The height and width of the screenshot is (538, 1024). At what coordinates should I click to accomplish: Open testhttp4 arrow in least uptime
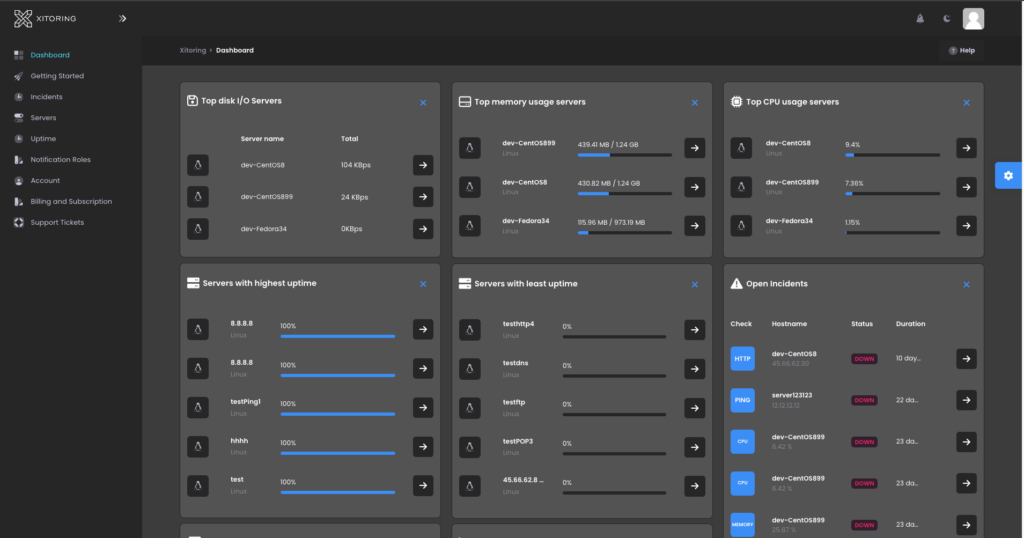[x=695, y=330]
